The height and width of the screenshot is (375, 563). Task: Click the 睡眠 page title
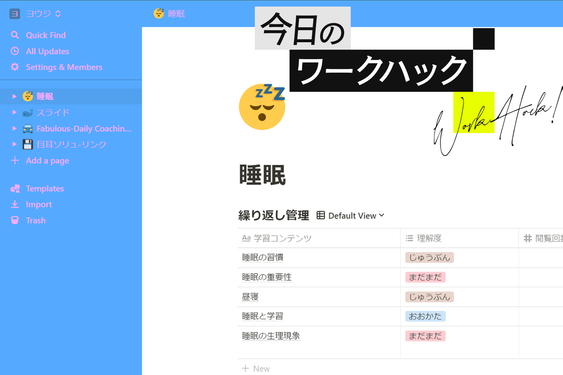pos(262,175)
